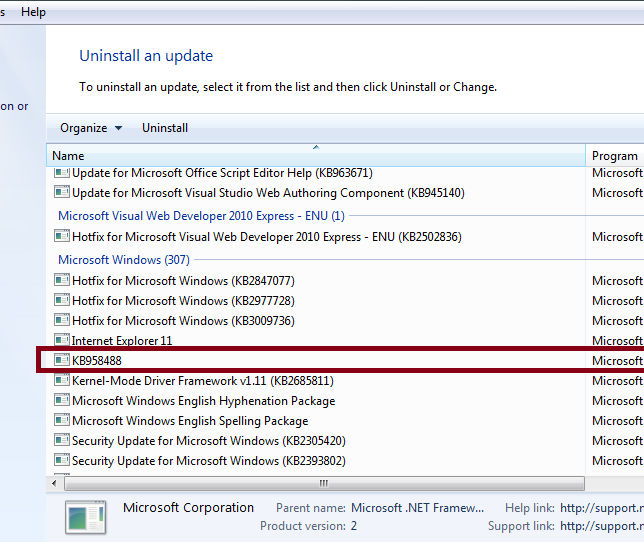
Task: Click icon for Office Script Editor Help update
Action: tap(62, 172)
